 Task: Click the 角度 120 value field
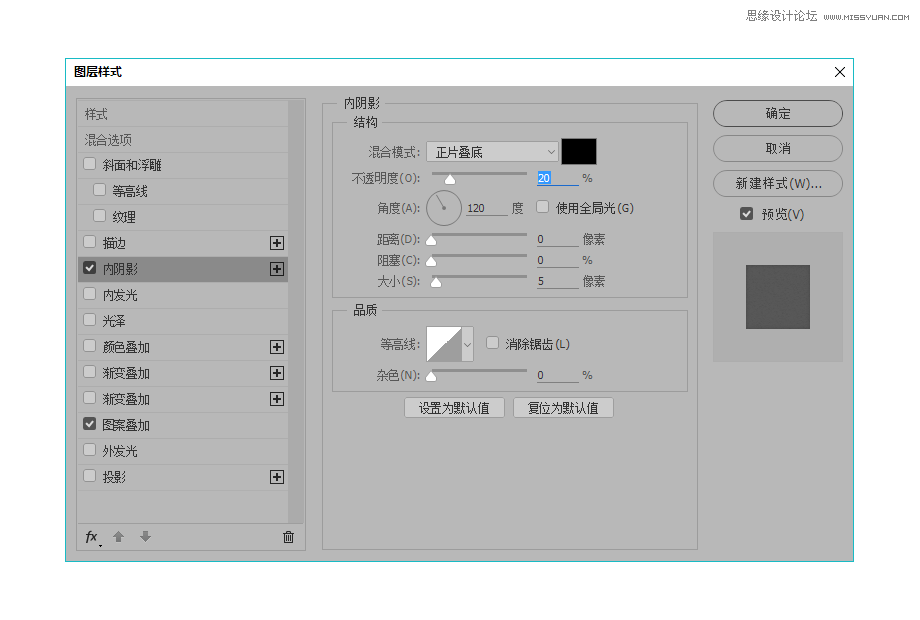pyautogui.click(x=486, y=208)
